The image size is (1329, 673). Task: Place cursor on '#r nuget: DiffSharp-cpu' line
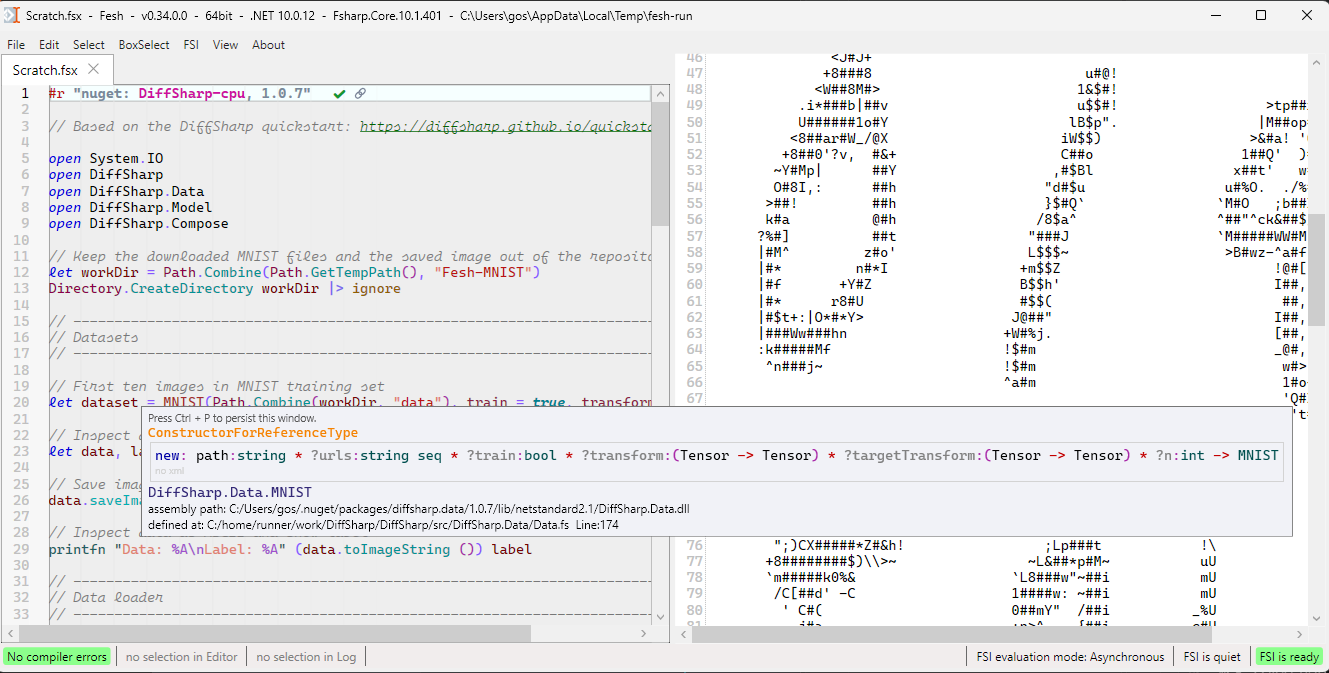tap(180, 93)
